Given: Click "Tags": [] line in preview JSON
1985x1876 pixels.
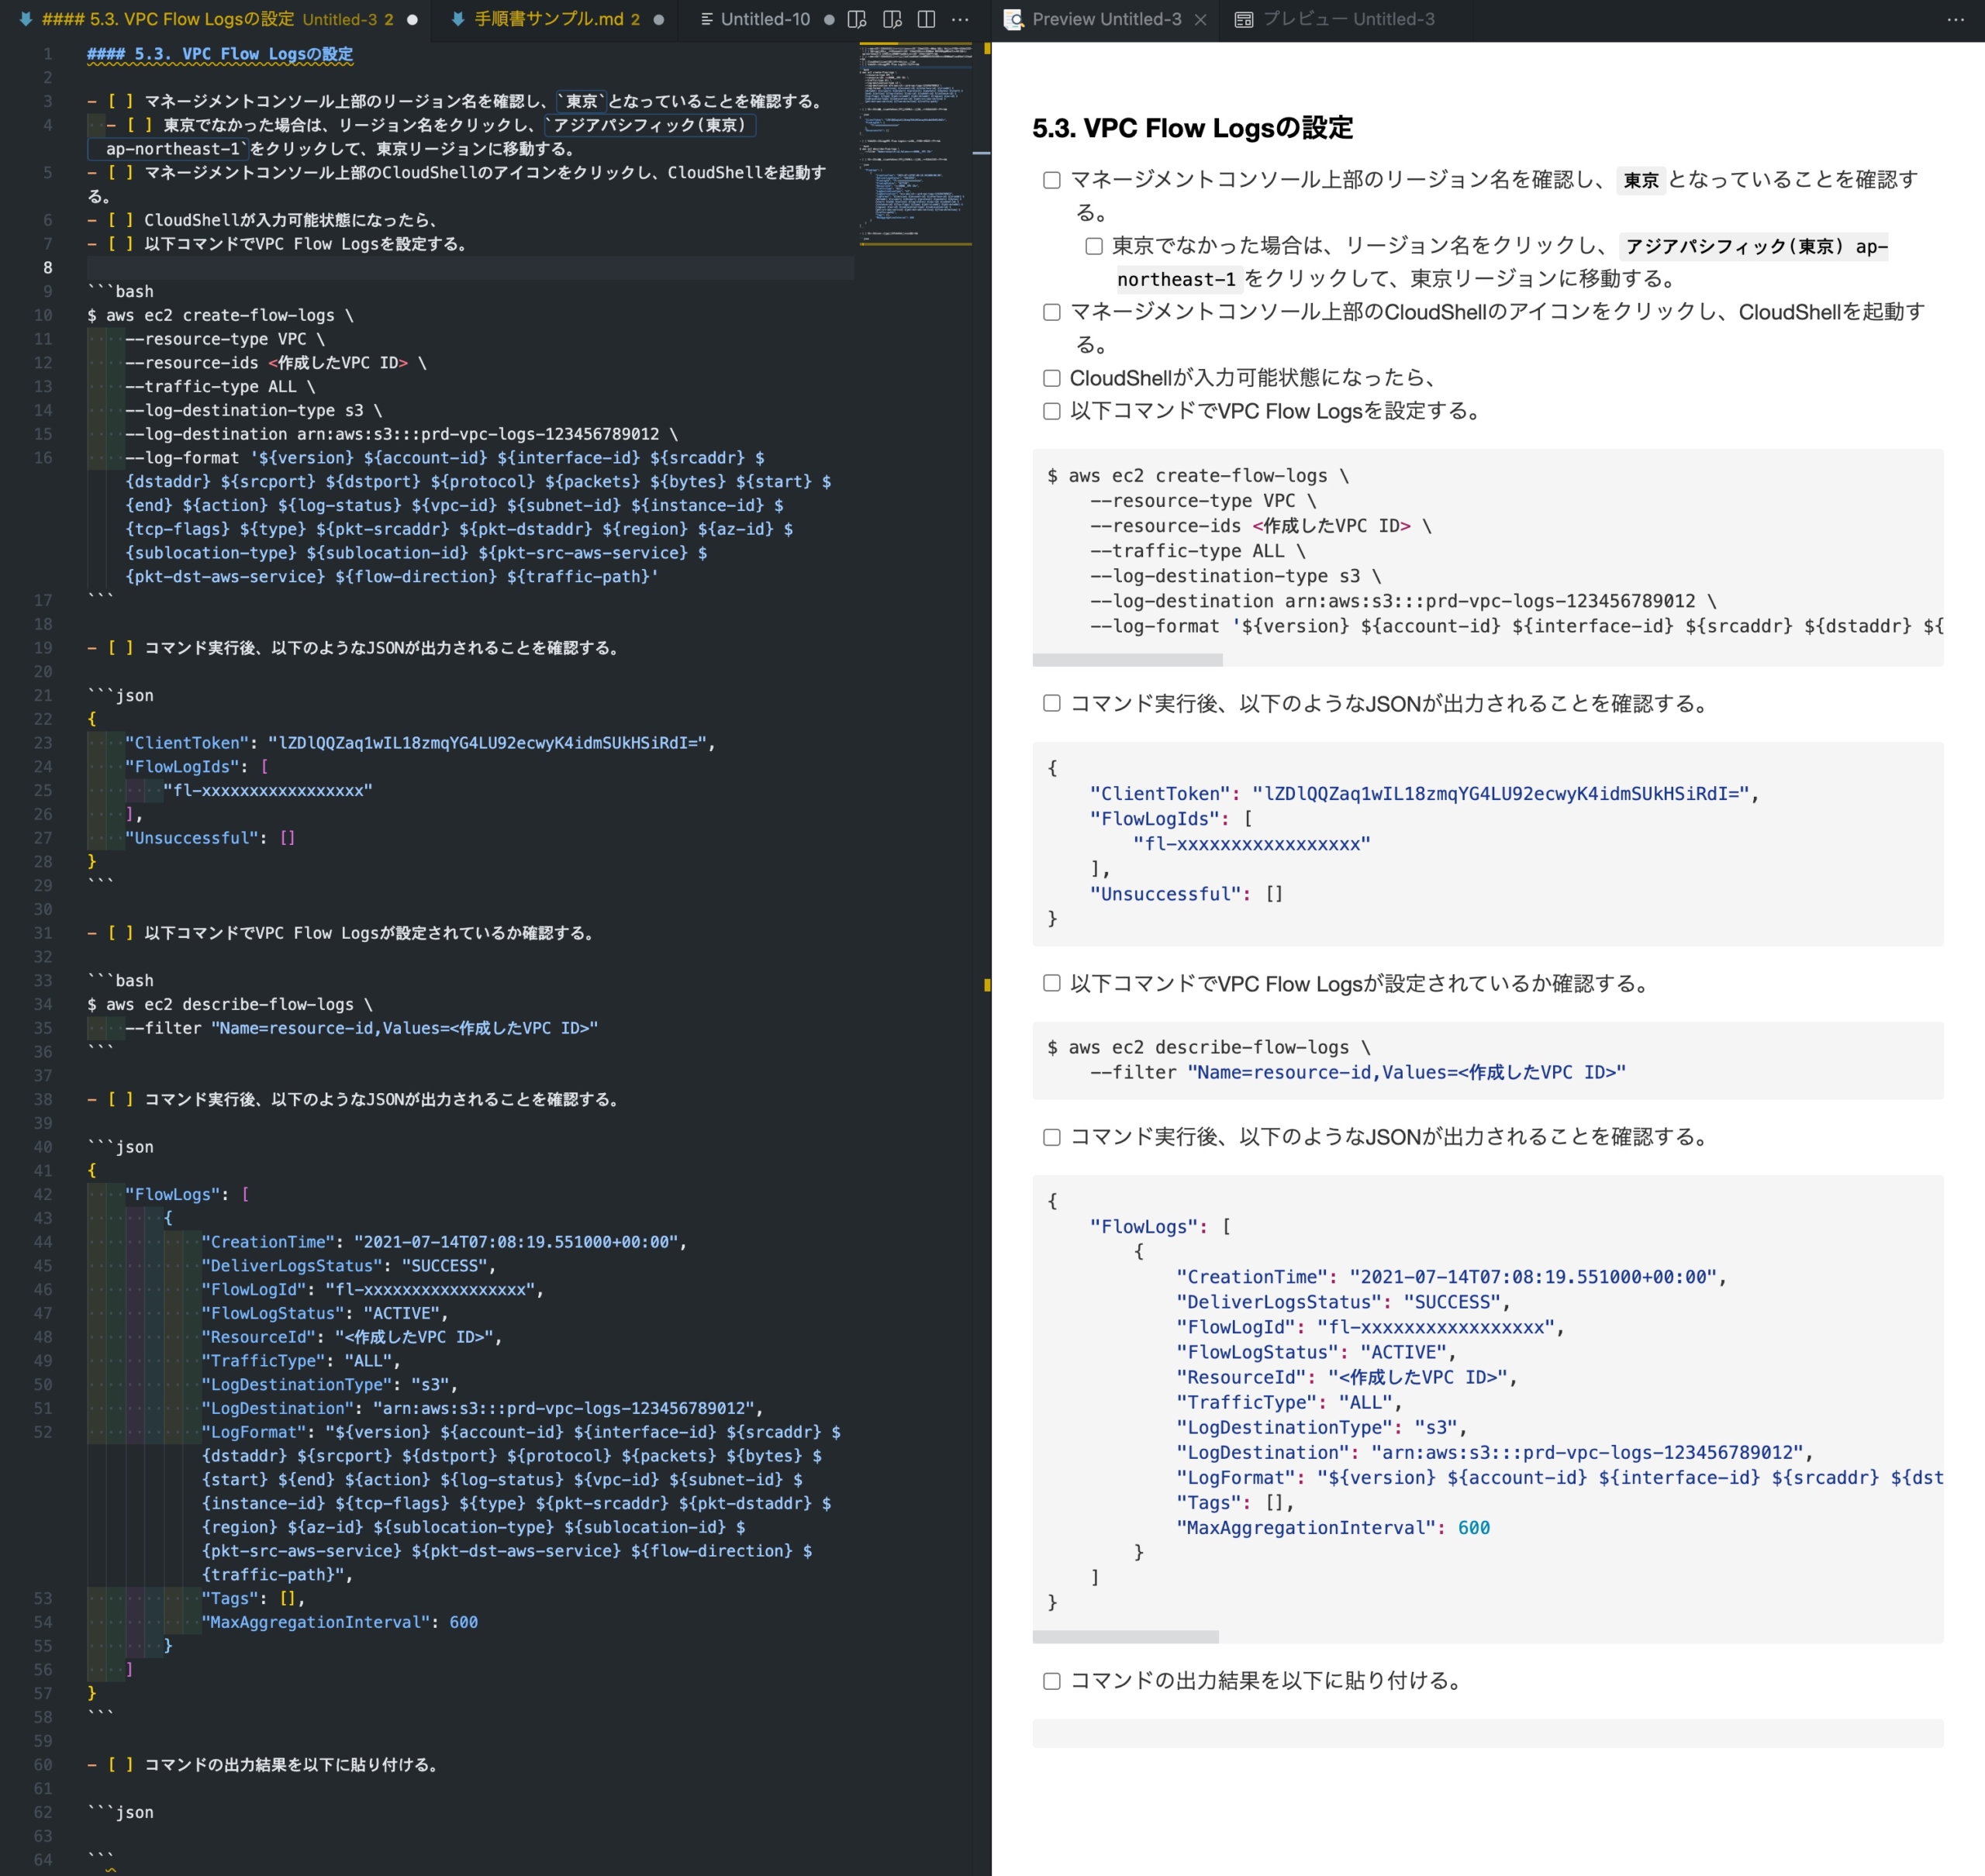Looking at the screenshot, I should point(1235,1502).
